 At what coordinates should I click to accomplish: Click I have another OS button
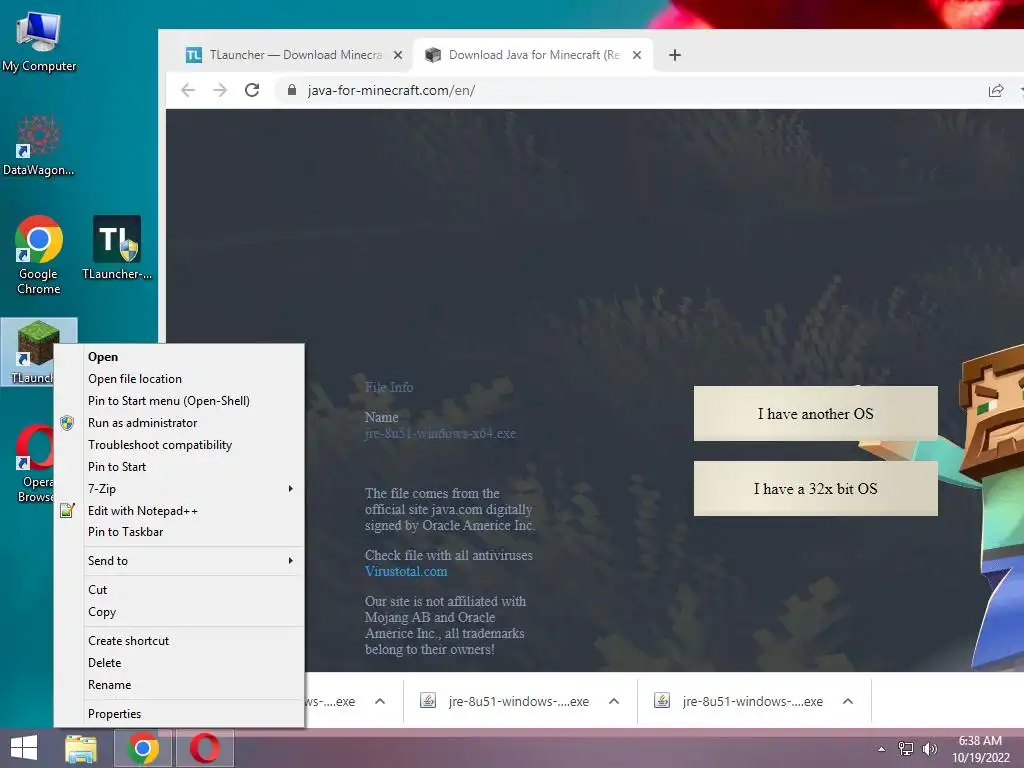[x=816, y=413]
